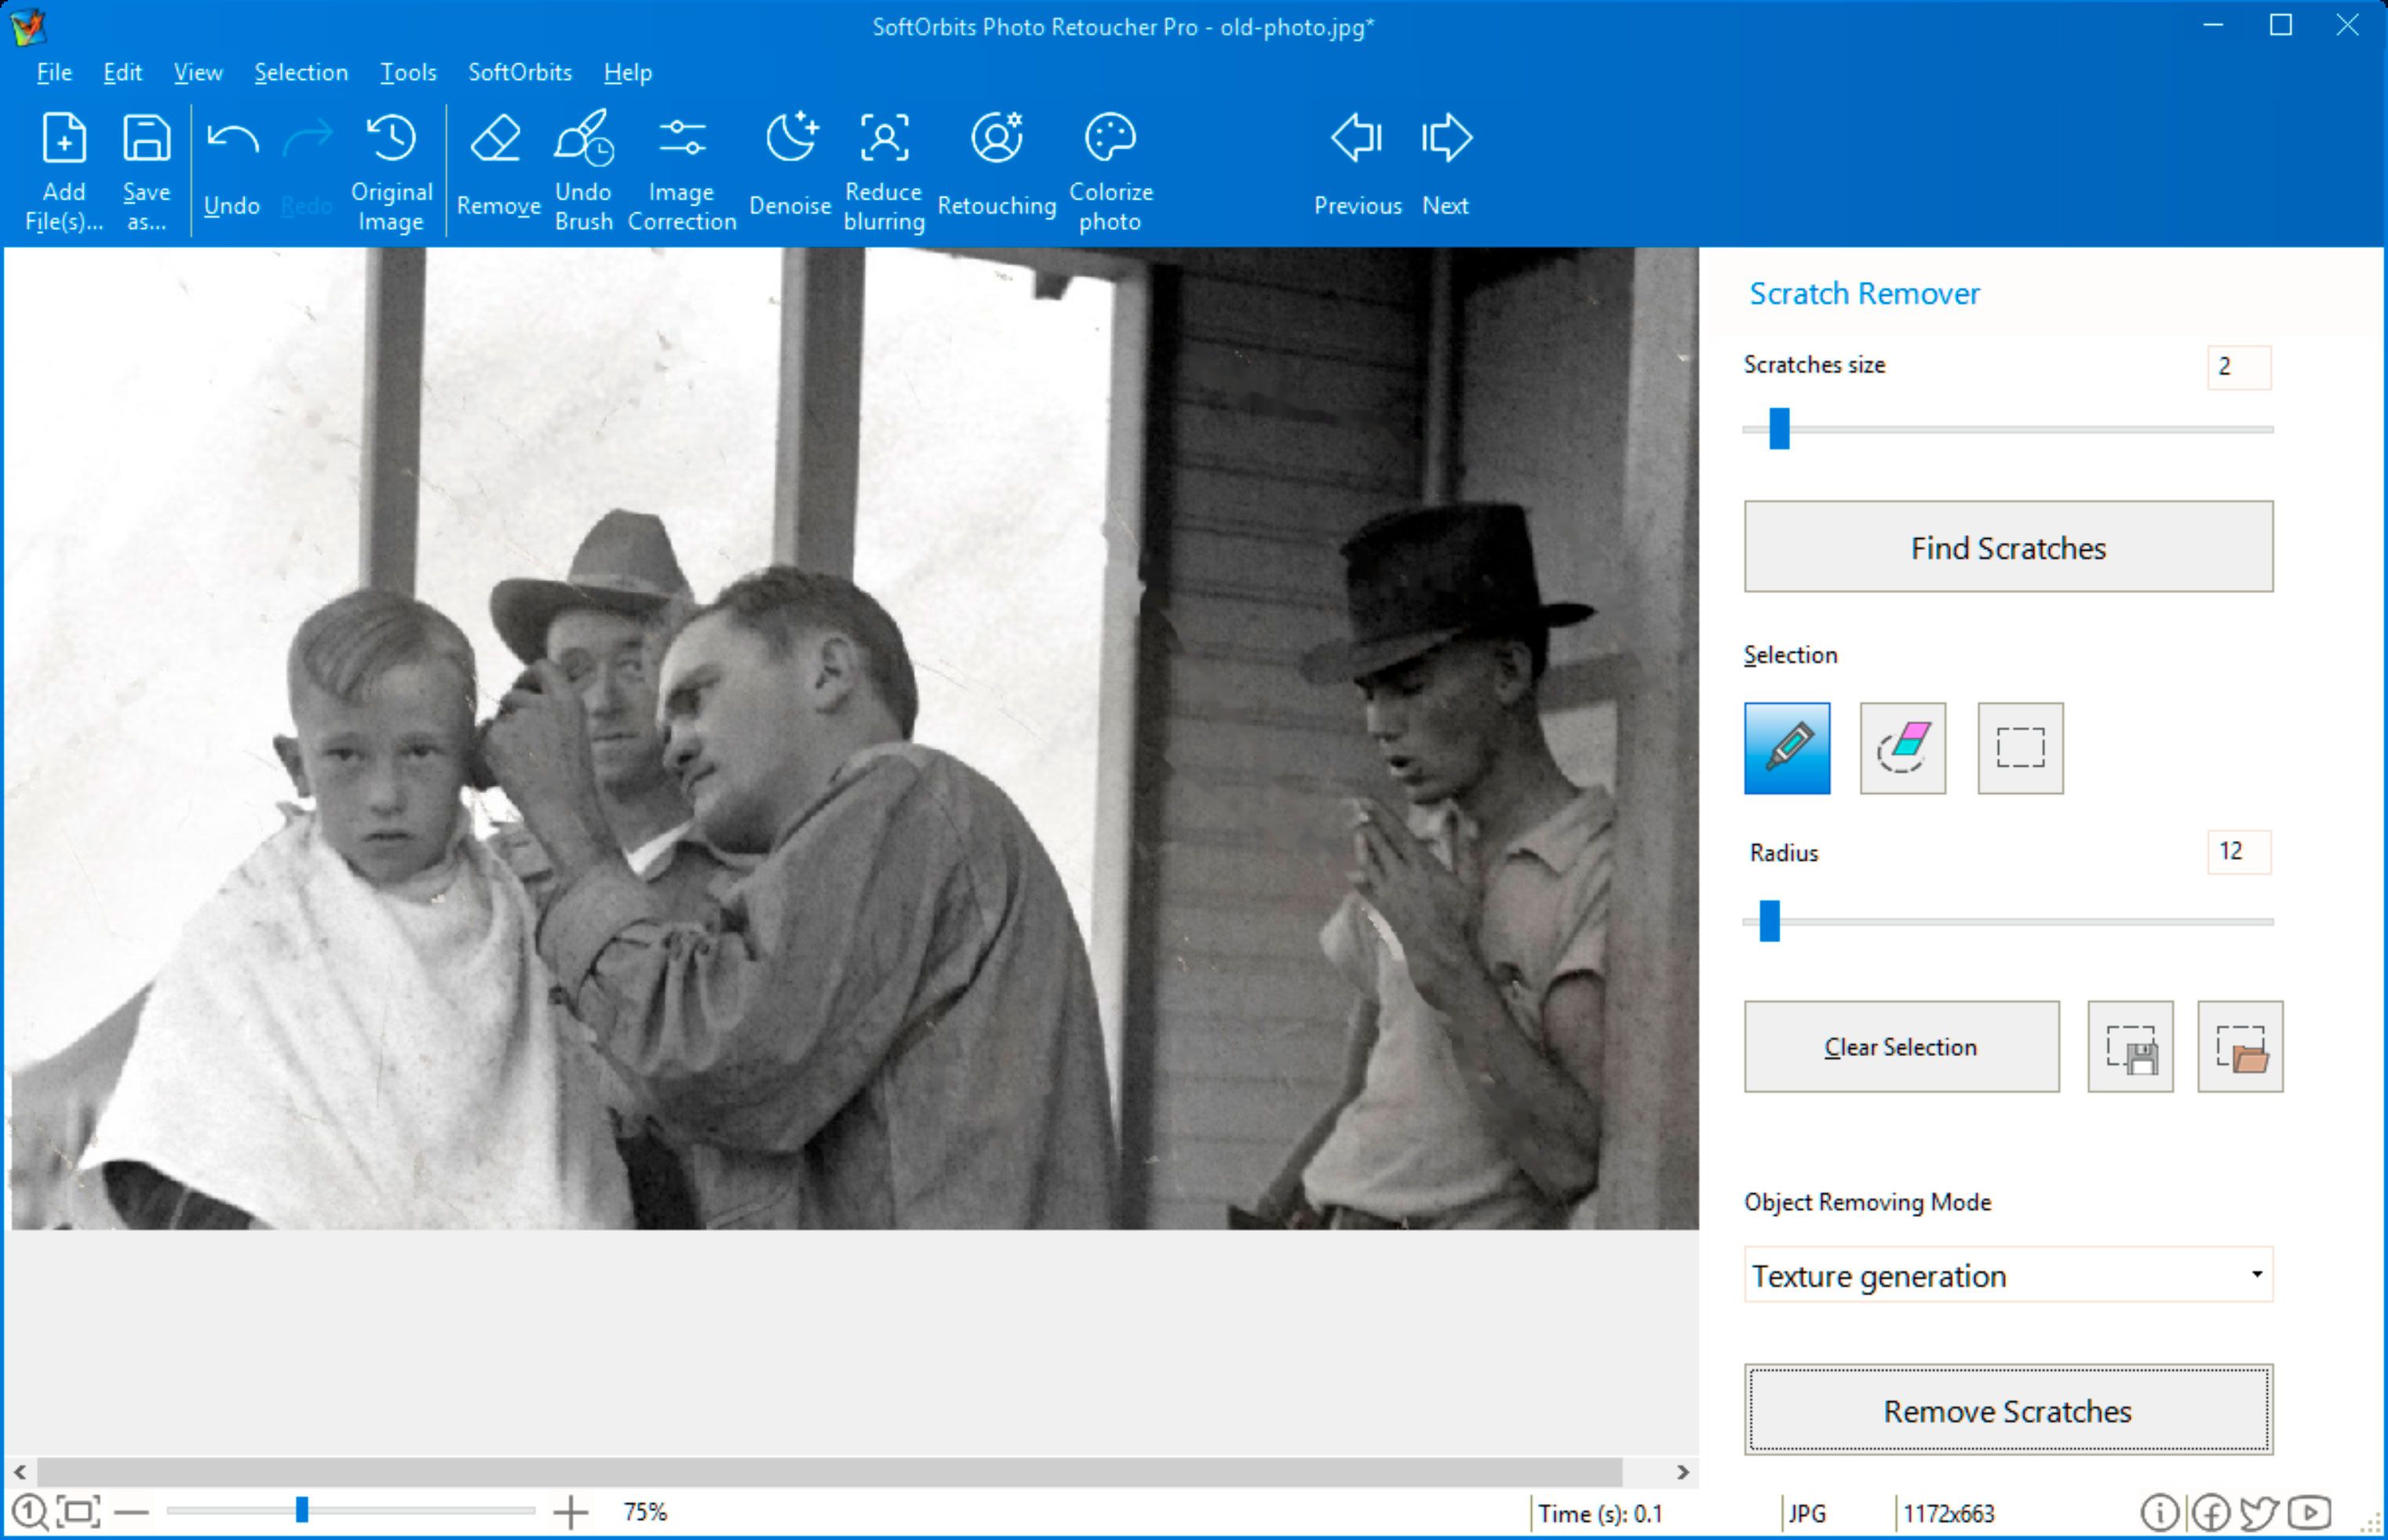Click the rectangular selection tool
Screen dimensions: 2388x1540
click(2018, 748)
